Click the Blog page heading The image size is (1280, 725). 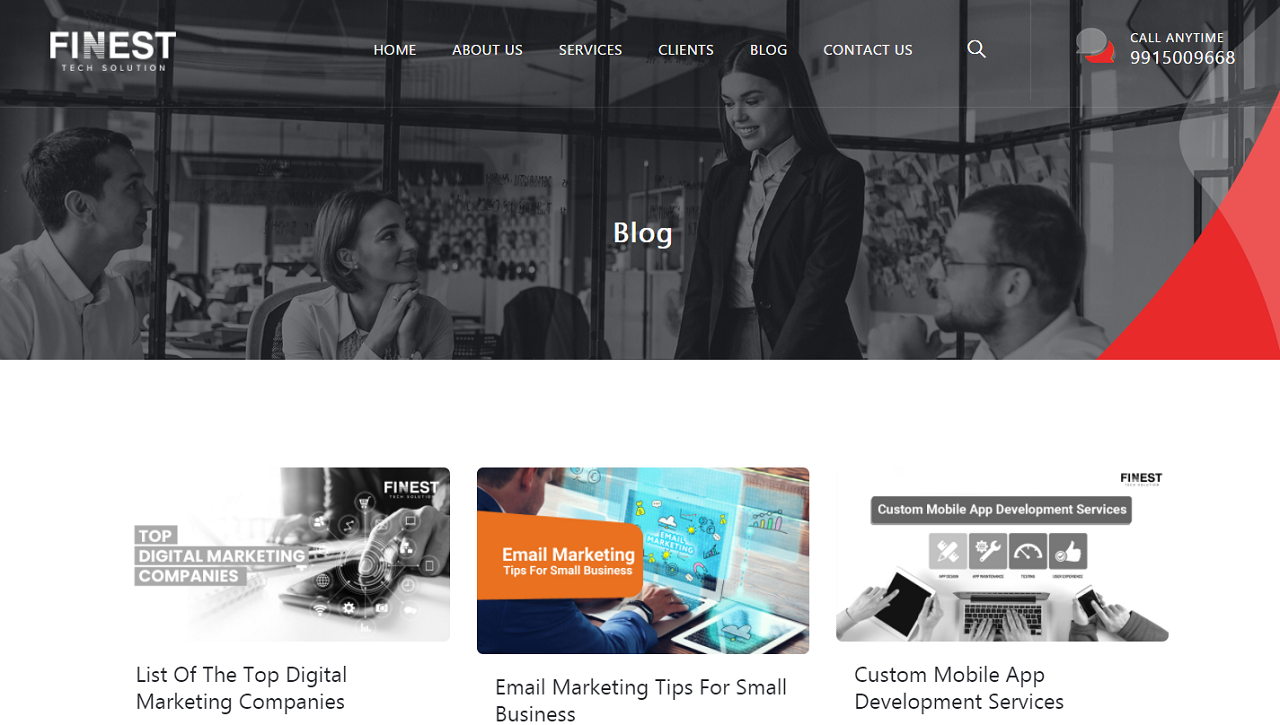pos(642,233)
